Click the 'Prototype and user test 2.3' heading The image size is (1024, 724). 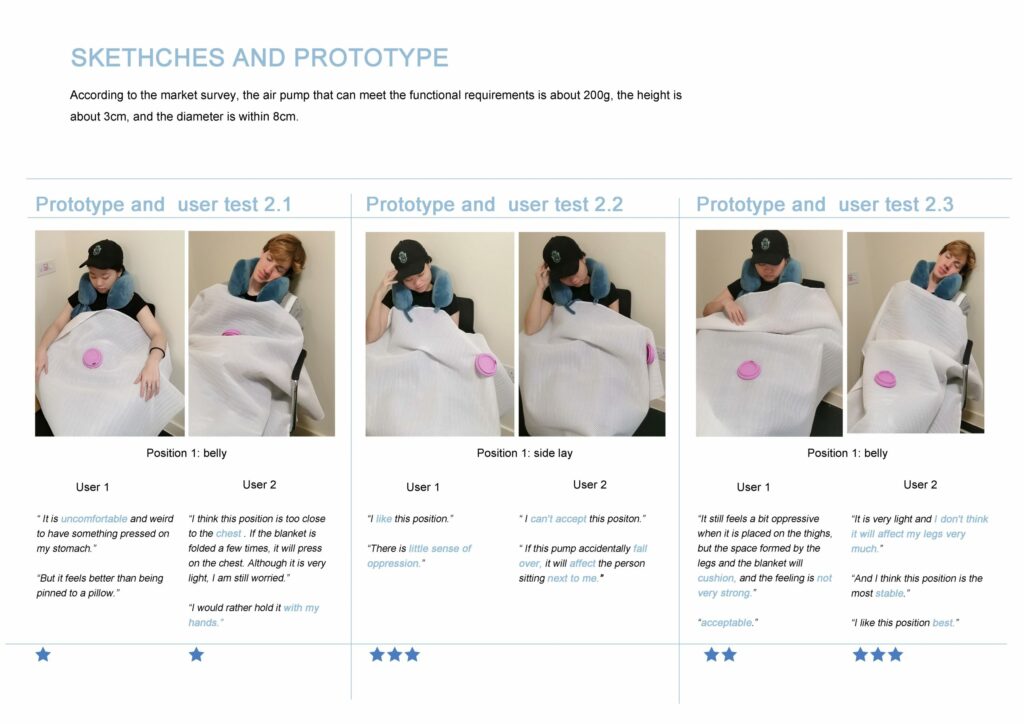coord(825,204)
